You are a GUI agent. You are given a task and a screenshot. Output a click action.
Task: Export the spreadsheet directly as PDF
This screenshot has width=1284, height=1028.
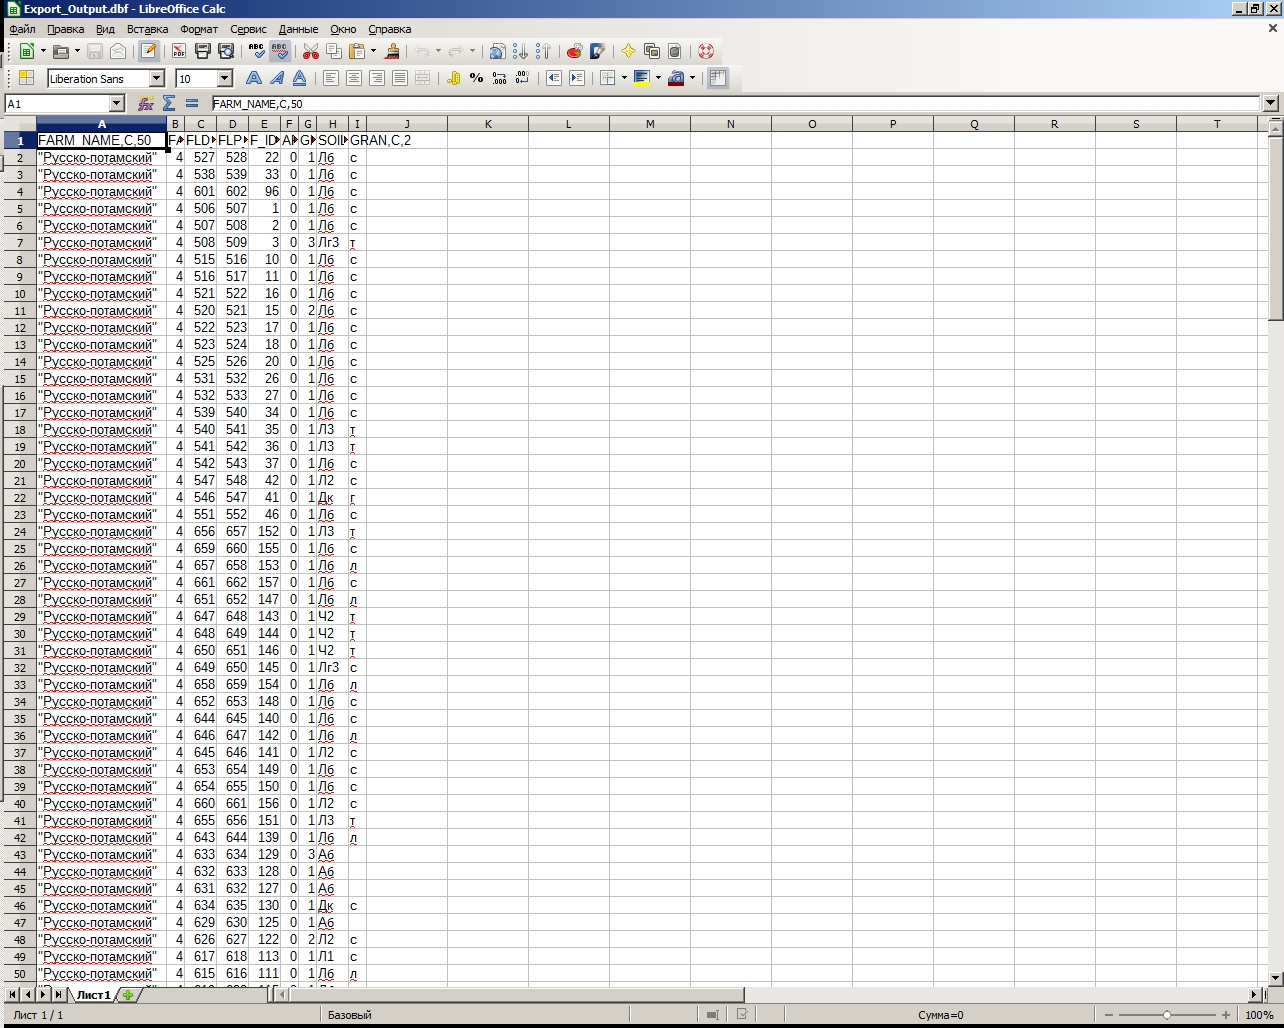point(179,51)
